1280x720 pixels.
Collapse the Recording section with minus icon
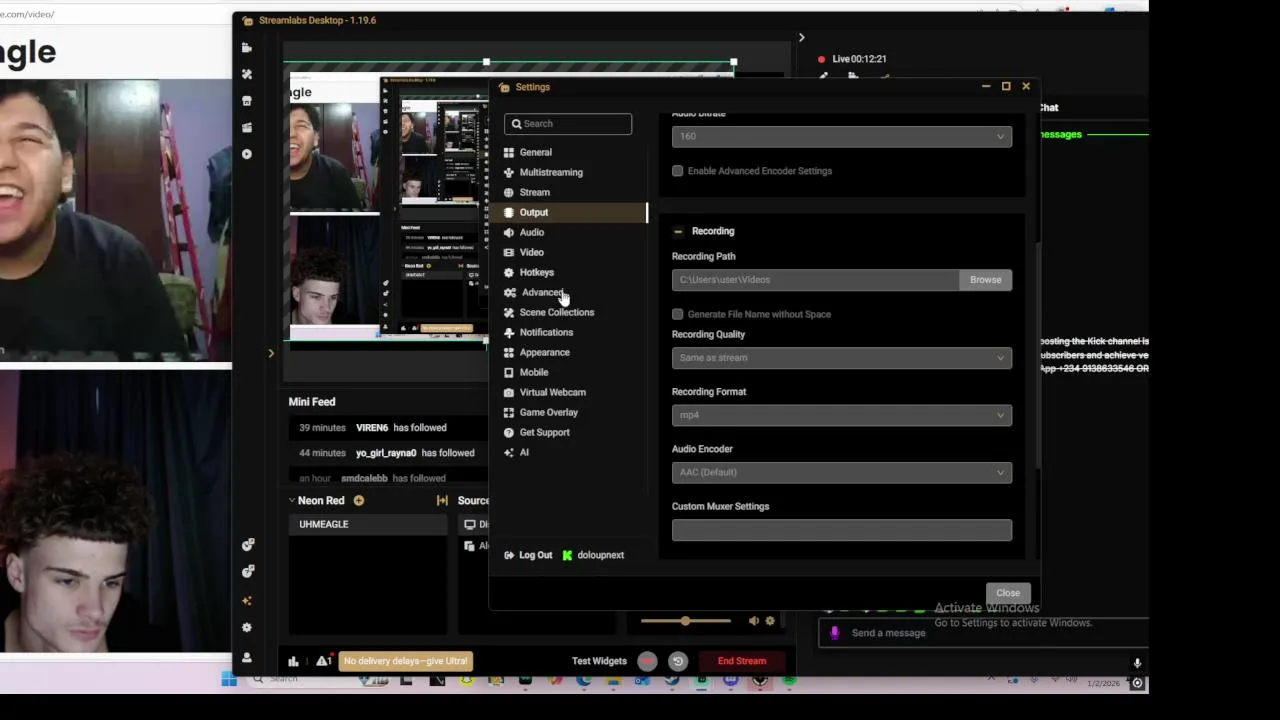(x=678, y=231)
